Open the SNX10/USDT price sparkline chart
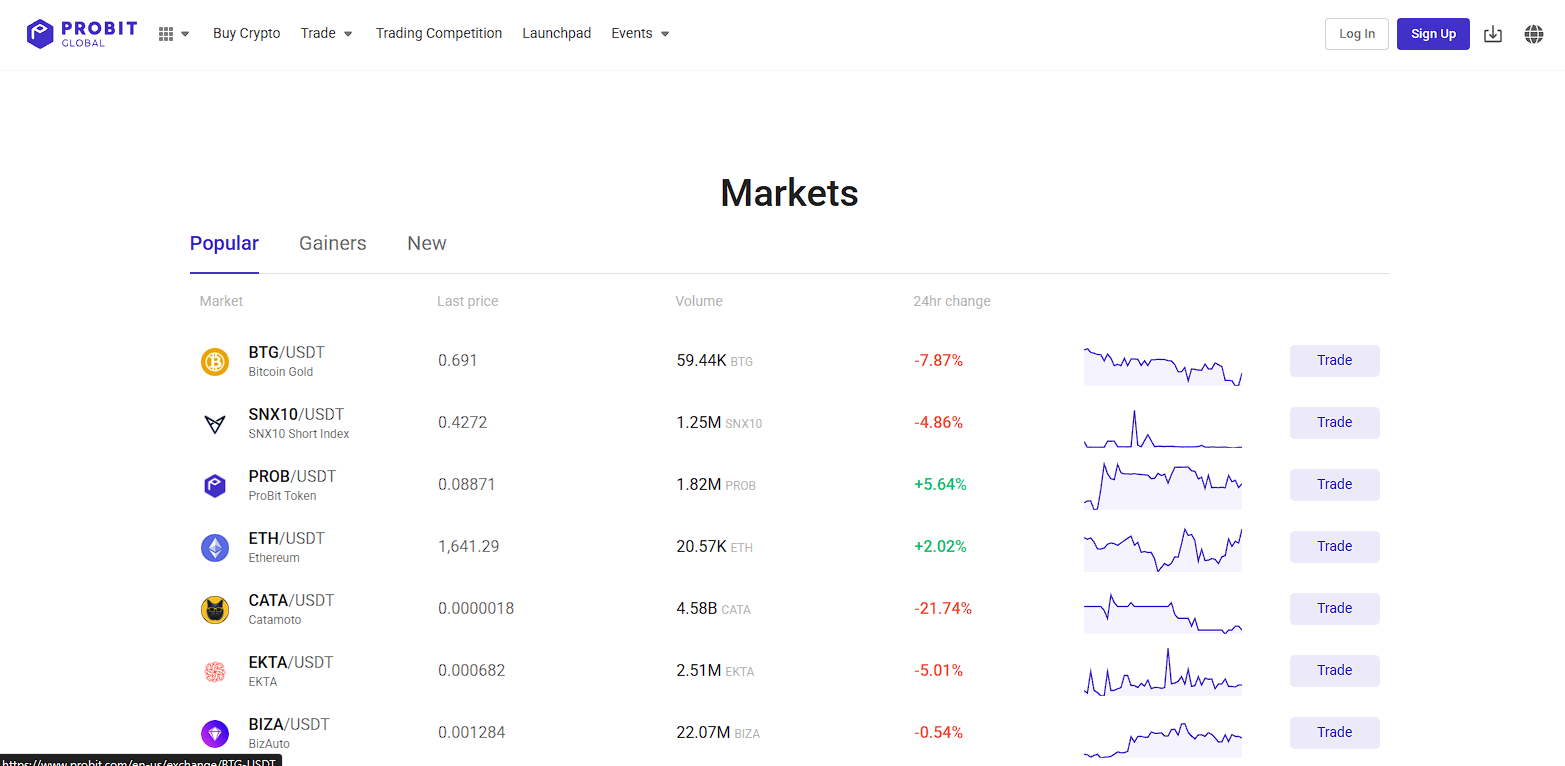Screen dimensions: 1565x766 pyautogui.click(x=1163, y=428)
